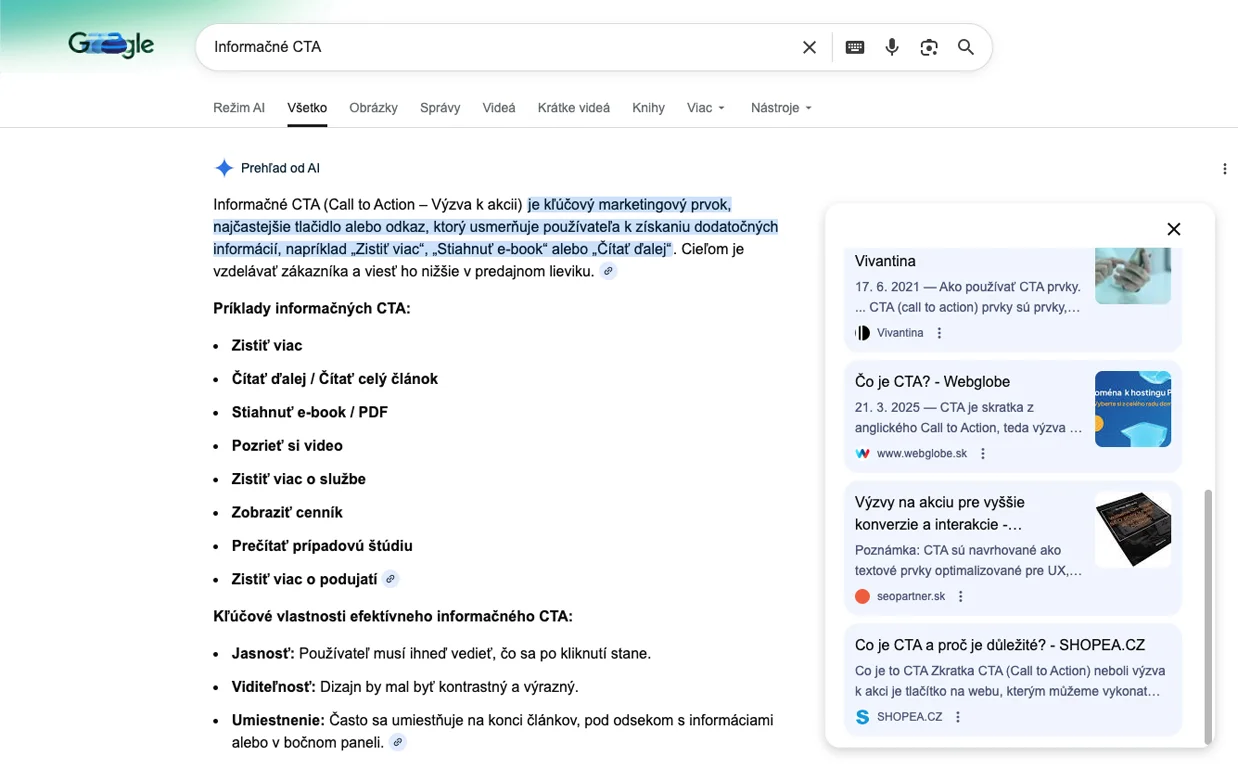
Task: Search by image with Lens icon
Action: [x=929, y=47]
